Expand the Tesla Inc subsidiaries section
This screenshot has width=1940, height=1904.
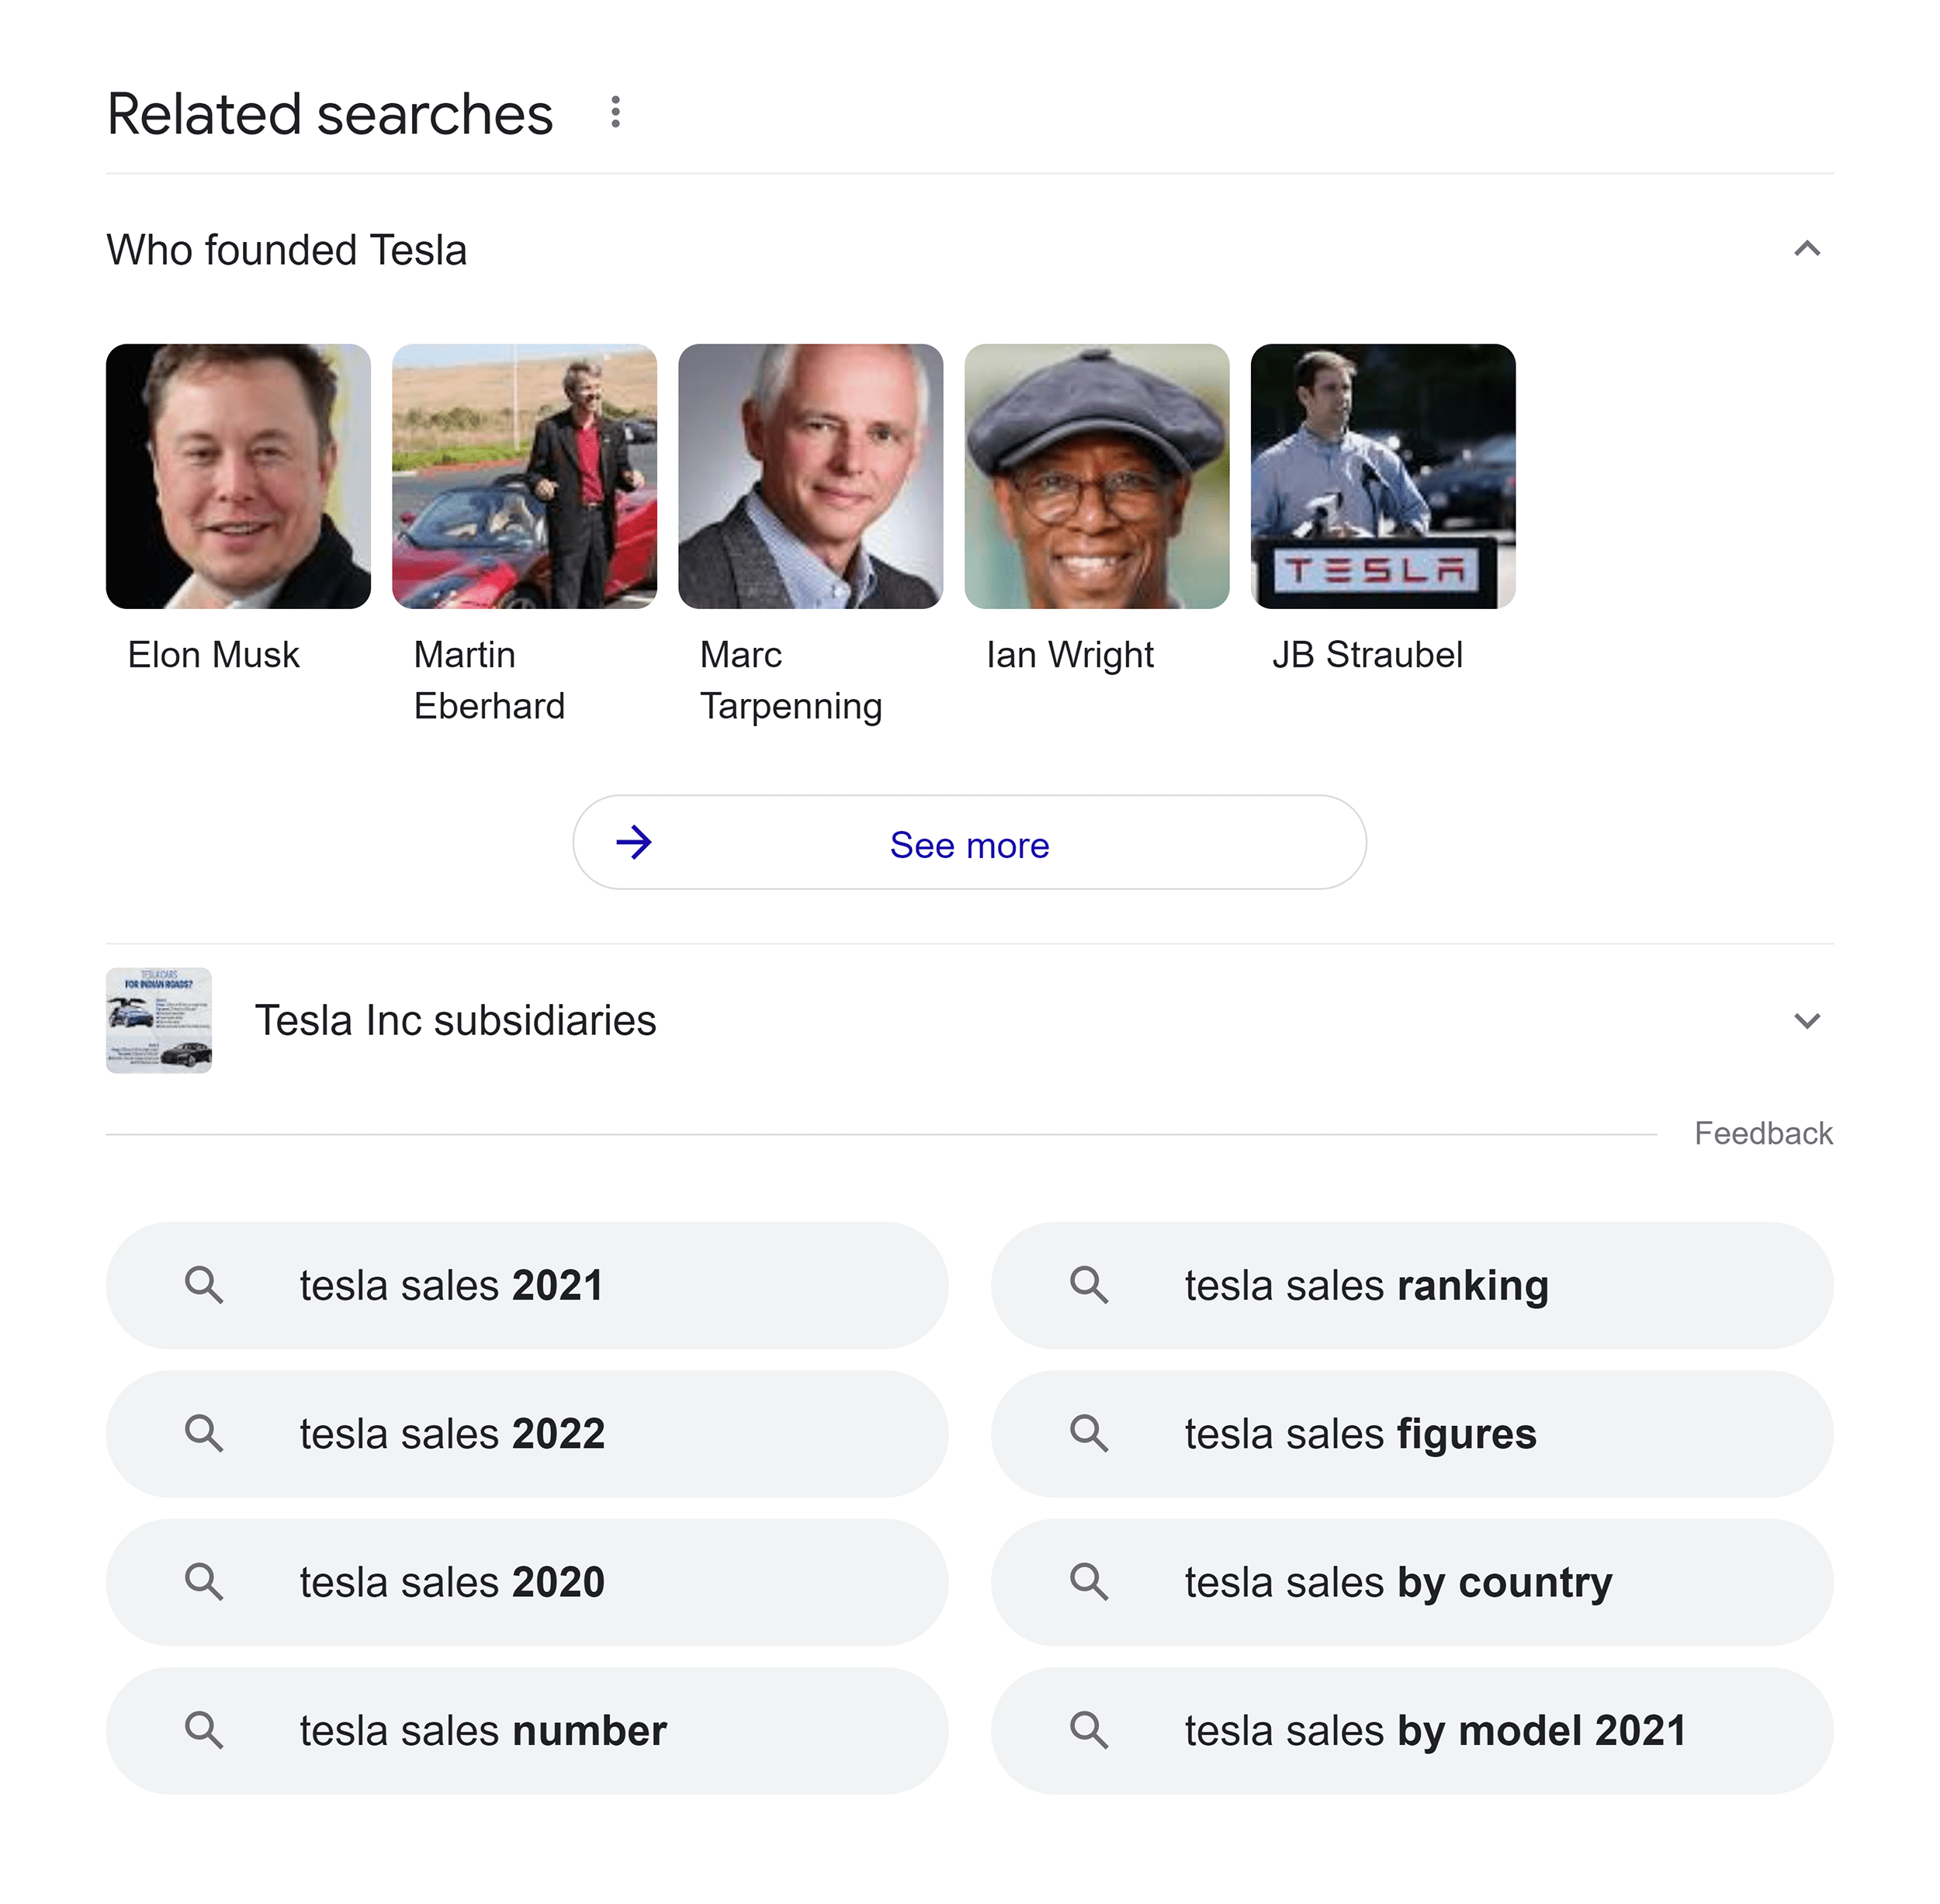coord(1806,1021)
